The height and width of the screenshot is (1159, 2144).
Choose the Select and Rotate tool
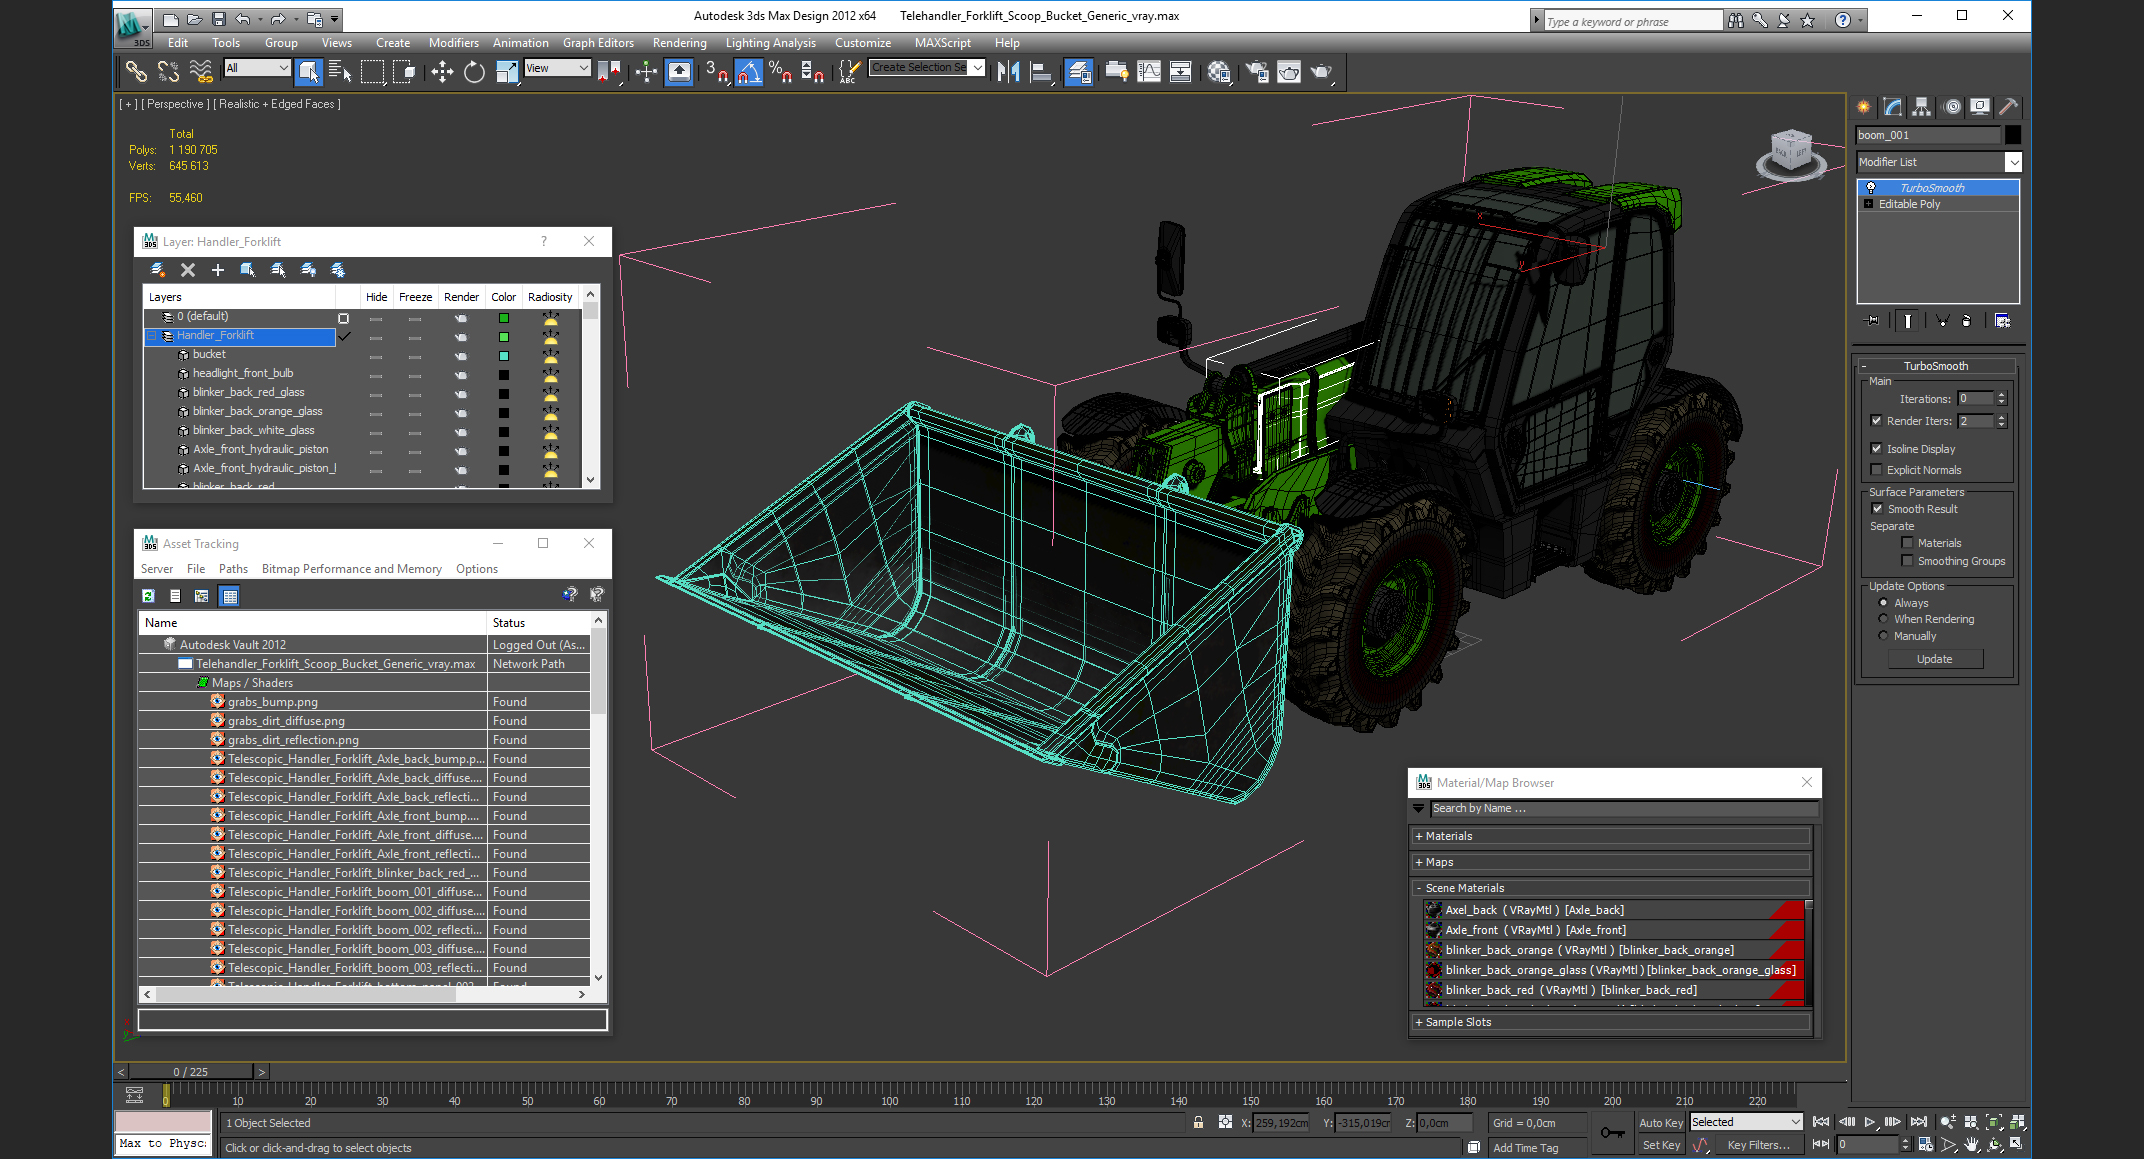coord(474,71)
